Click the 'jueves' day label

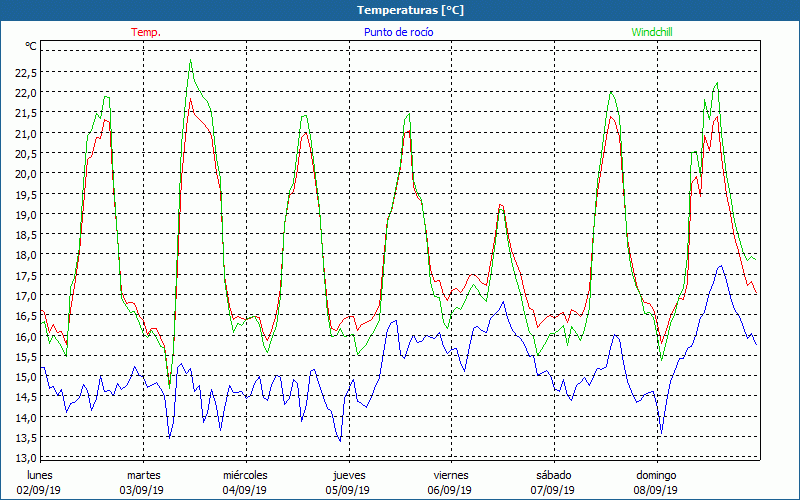pyautogui.click(x=349, y=475)
